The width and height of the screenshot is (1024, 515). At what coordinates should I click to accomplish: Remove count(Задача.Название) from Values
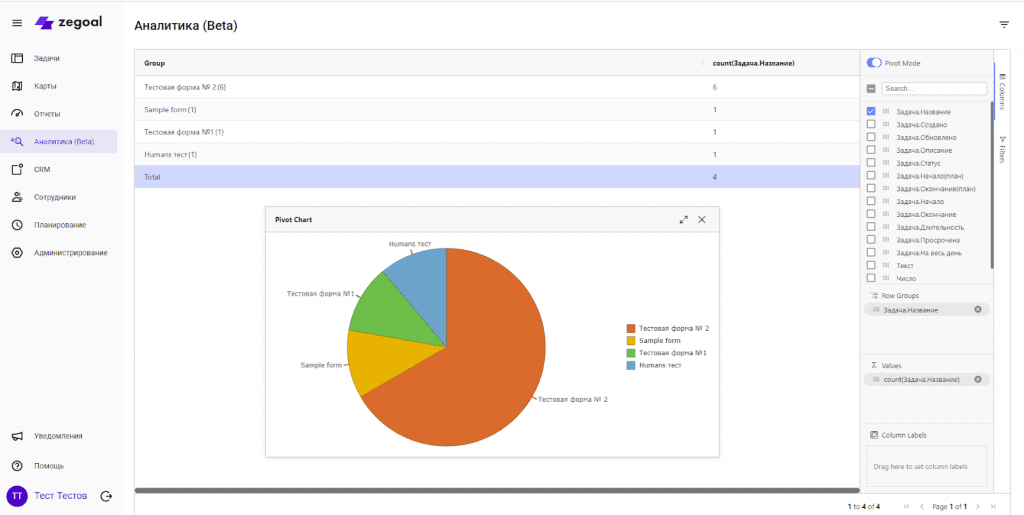(x=978, y=380)
